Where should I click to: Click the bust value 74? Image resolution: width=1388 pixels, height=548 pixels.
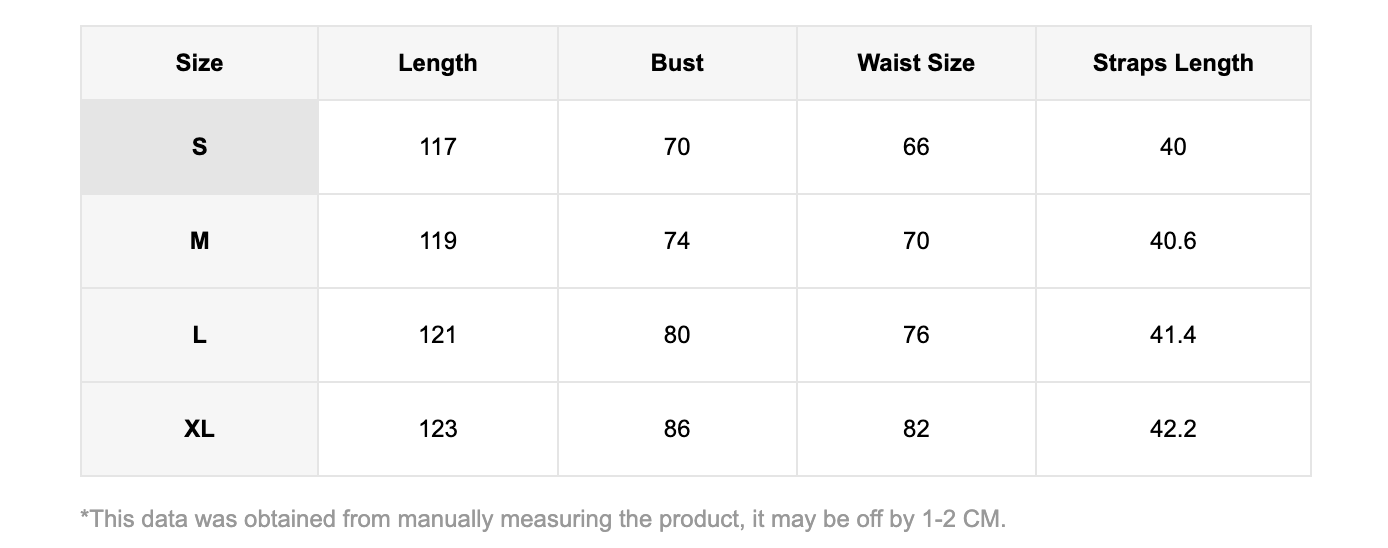click(677, 241)
